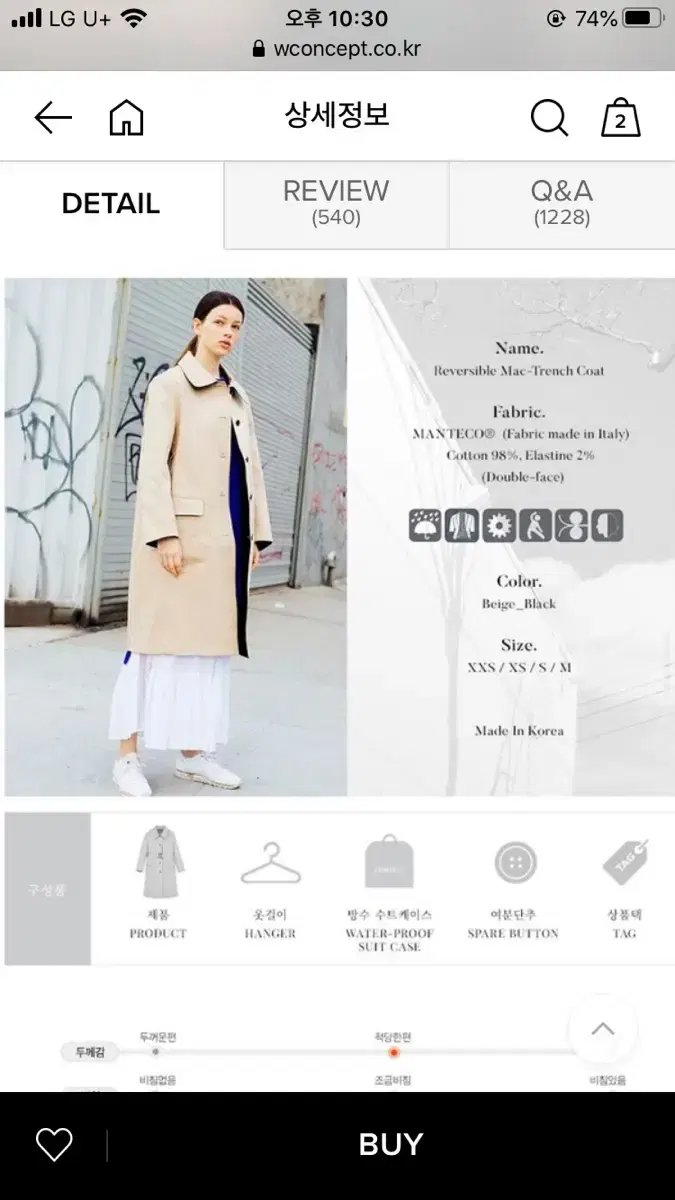
Task: Tap the water-proof suit case icon
Action: click(389, 862)
